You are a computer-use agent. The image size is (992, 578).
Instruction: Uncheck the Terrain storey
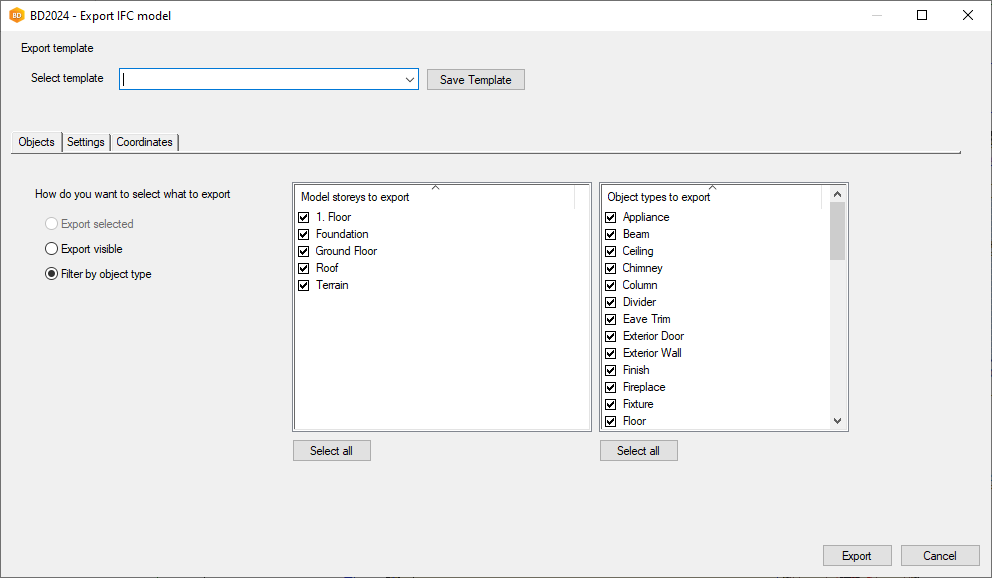point(303,285)
